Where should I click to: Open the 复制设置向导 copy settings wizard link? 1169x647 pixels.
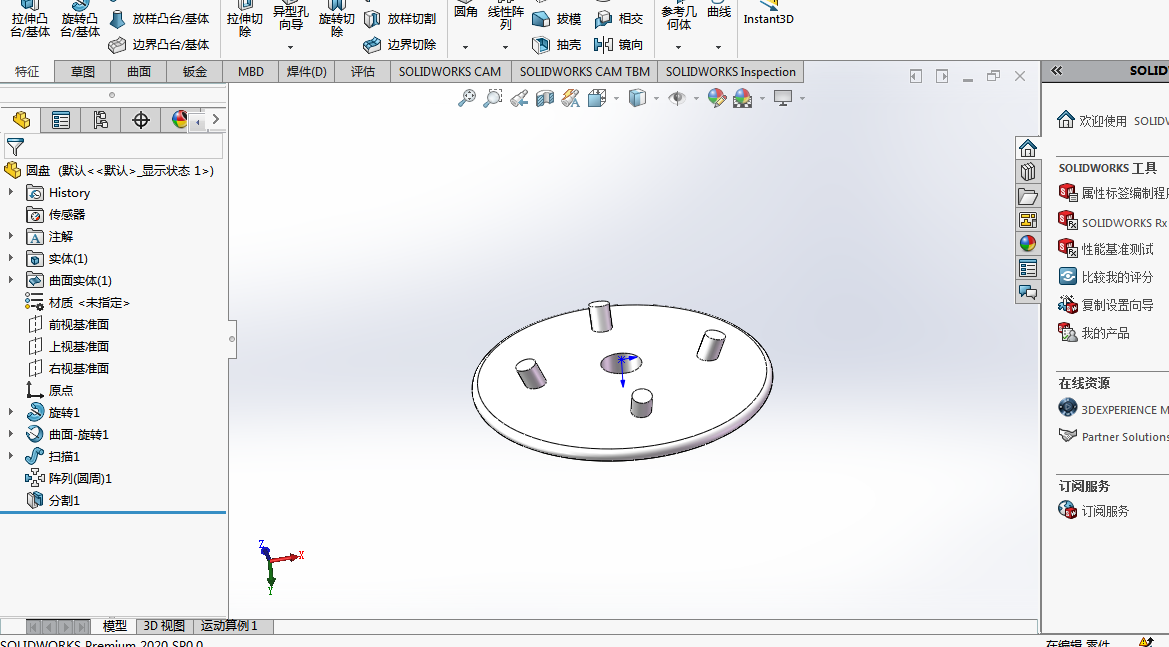click(x=1106, y=305)
